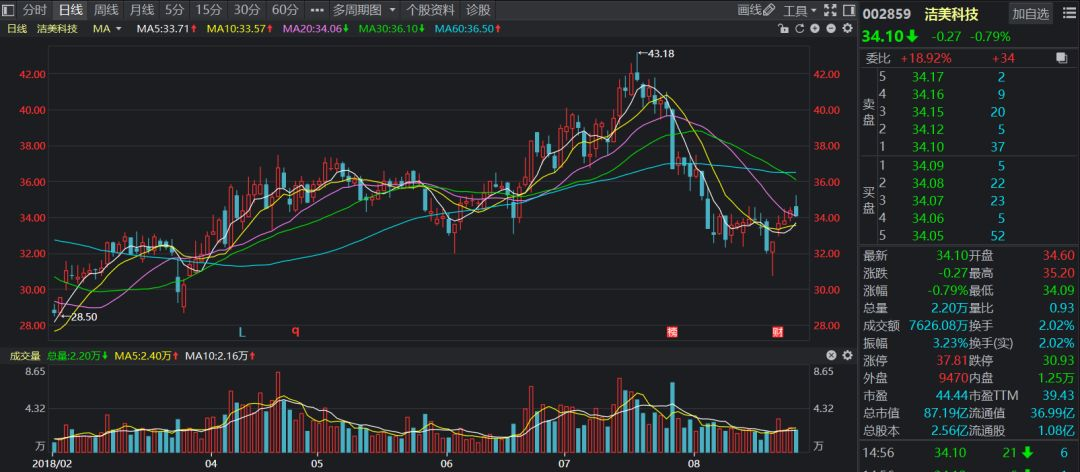Switch to the 周线 weekly tab
The image size is (1080, 472).
106,10
